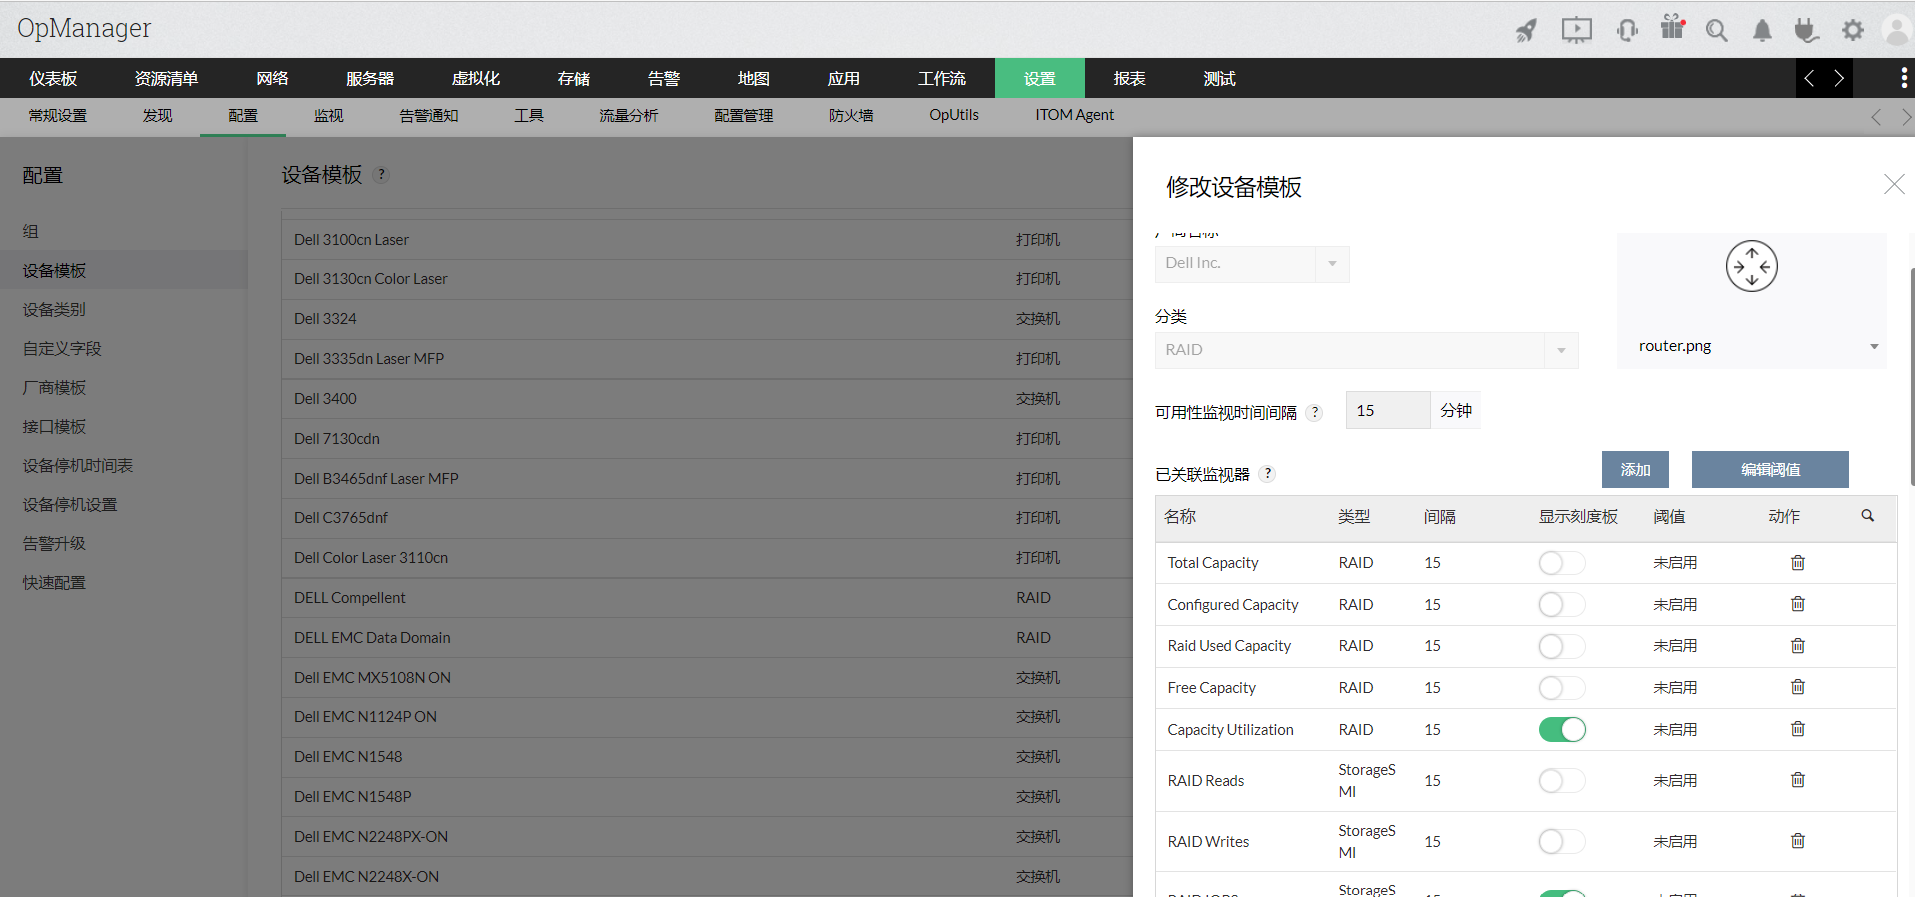Image resolution: width=1915 pixels, height=897 pixels.
Task: Click the router icon preview image
Action: coord(1752,266)
